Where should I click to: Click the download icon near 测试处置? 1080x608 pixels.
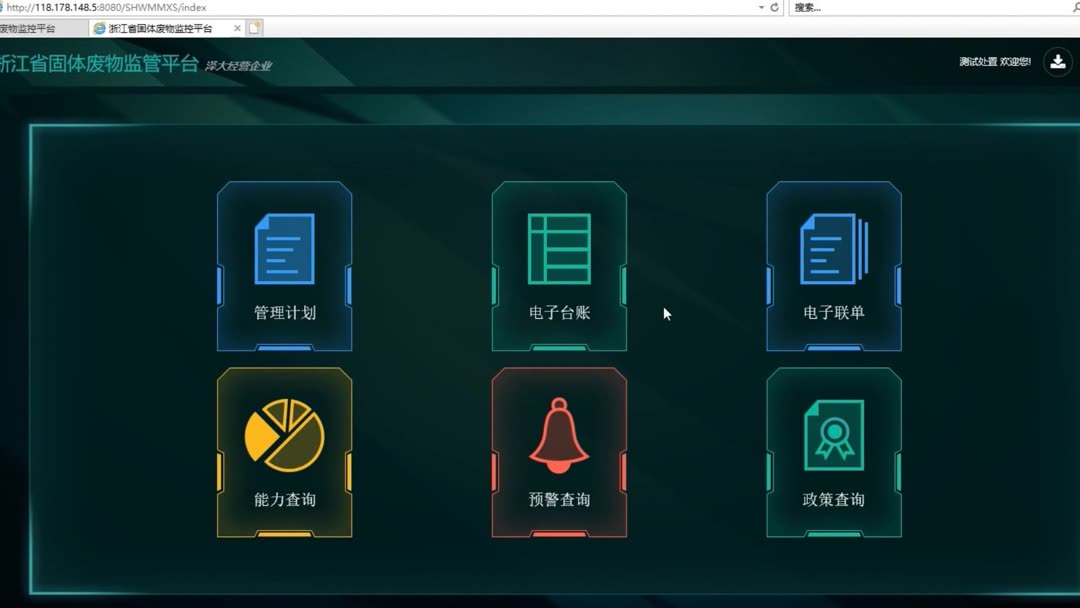[1057, 62]
